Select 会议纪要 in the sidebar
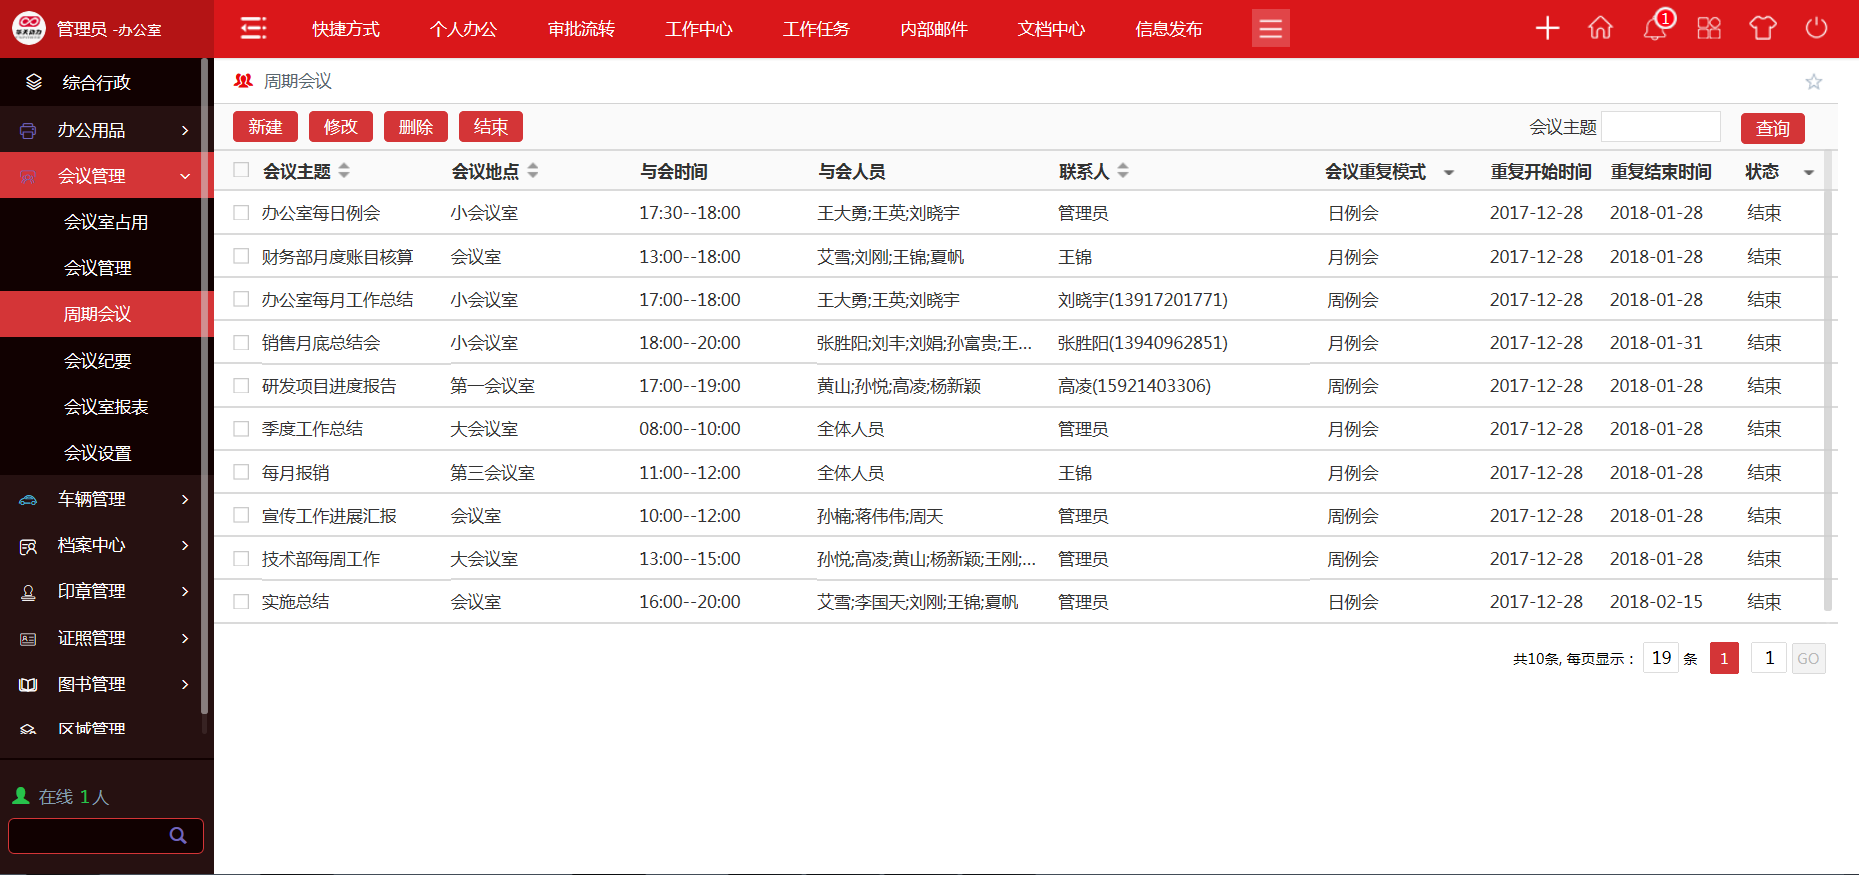1859x875 pixels. (98, 361)
